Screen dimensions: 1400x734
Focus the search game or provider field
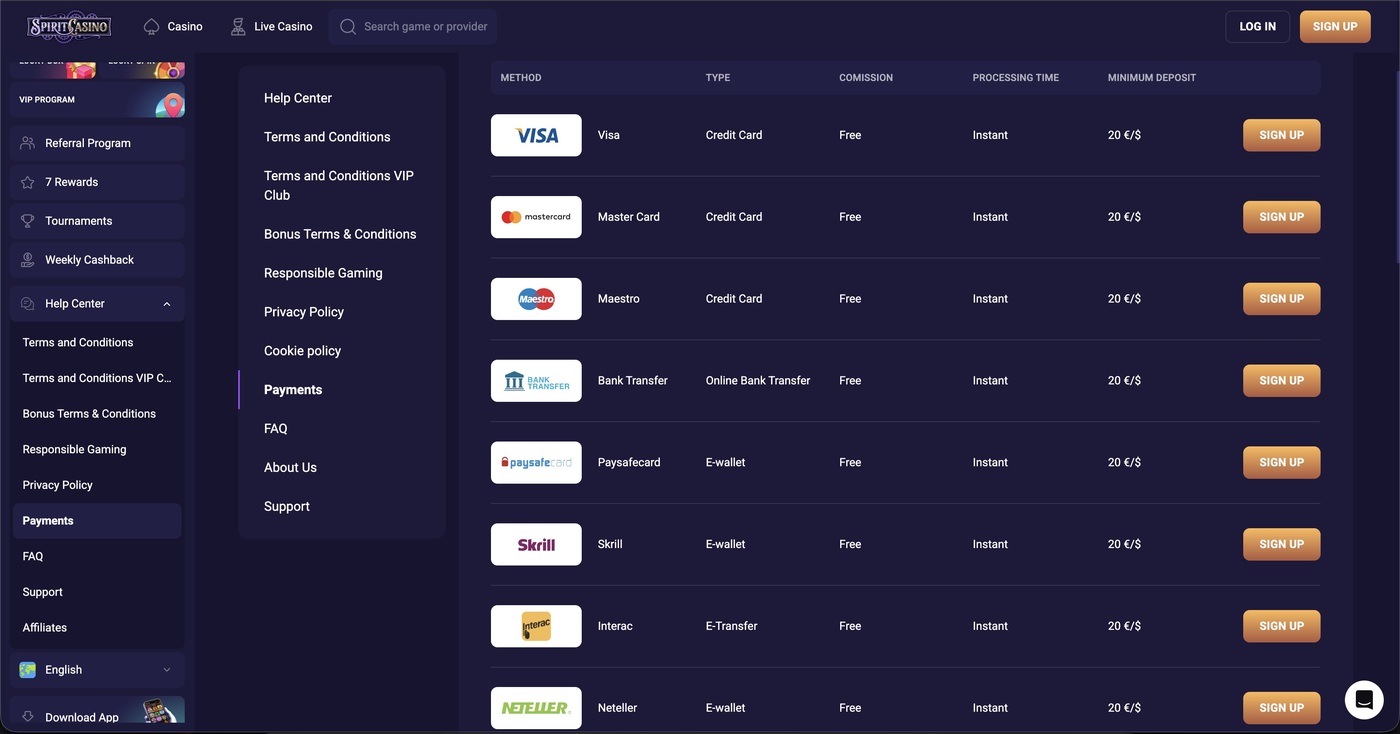(x=413, y=27)
